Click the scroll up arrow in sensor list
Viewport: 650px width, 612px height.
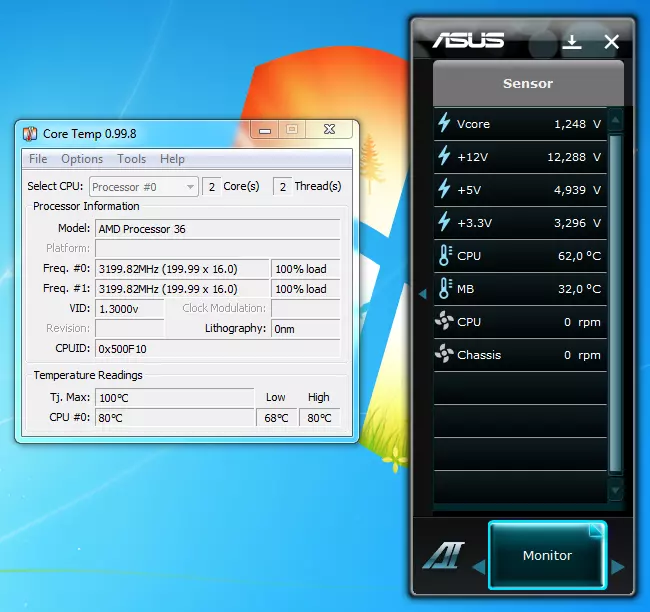tap(616, 121)
